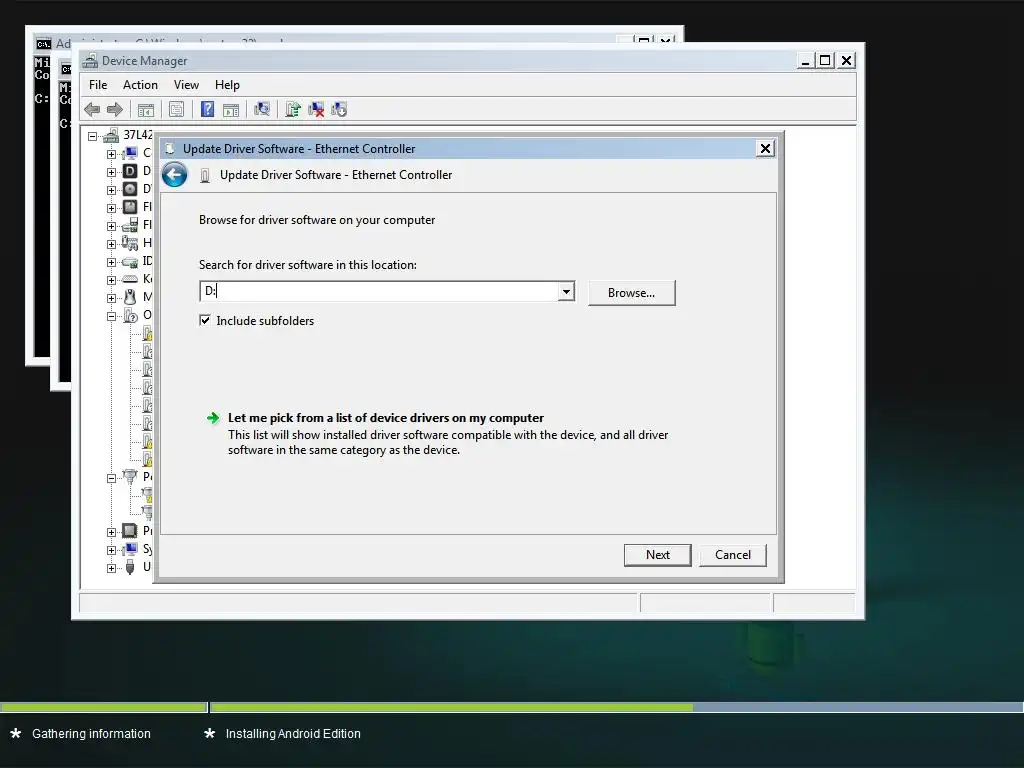This screenshot has height=768, width=1024.
Task: Select the Mice category mouse icon
Action: click(x=130, y=297)
